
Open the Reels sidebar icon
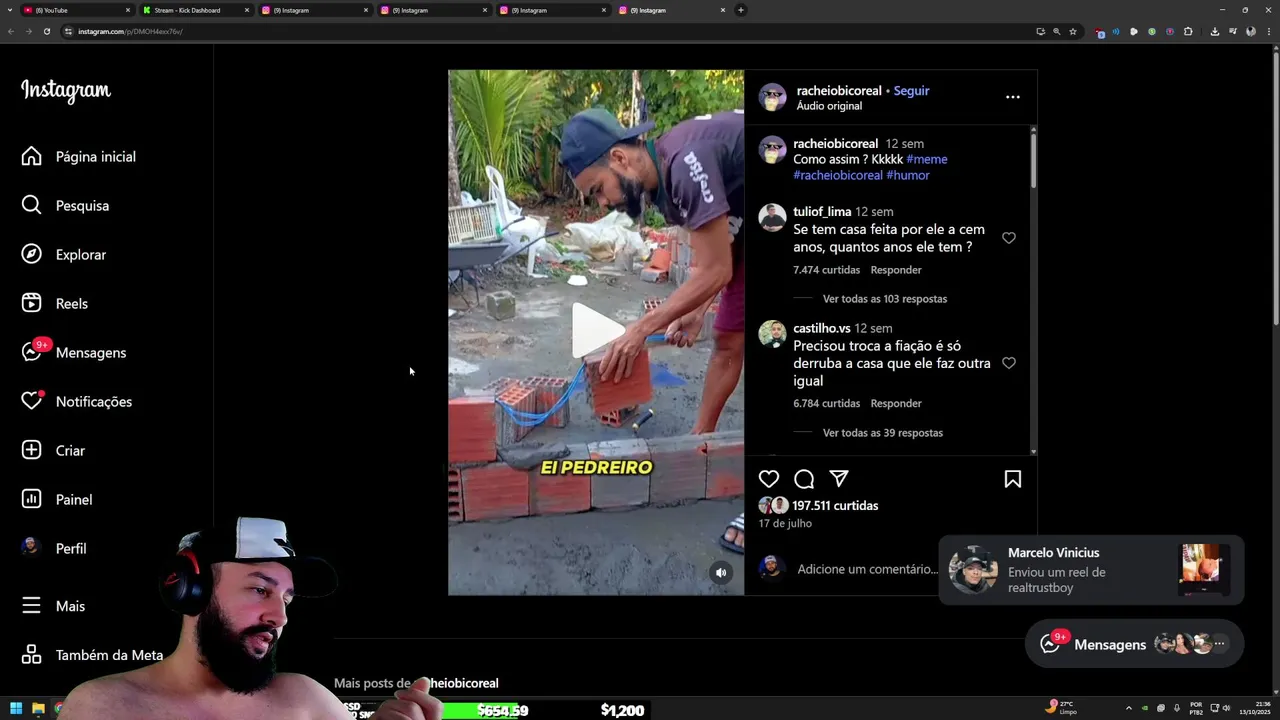coord(32,303)
